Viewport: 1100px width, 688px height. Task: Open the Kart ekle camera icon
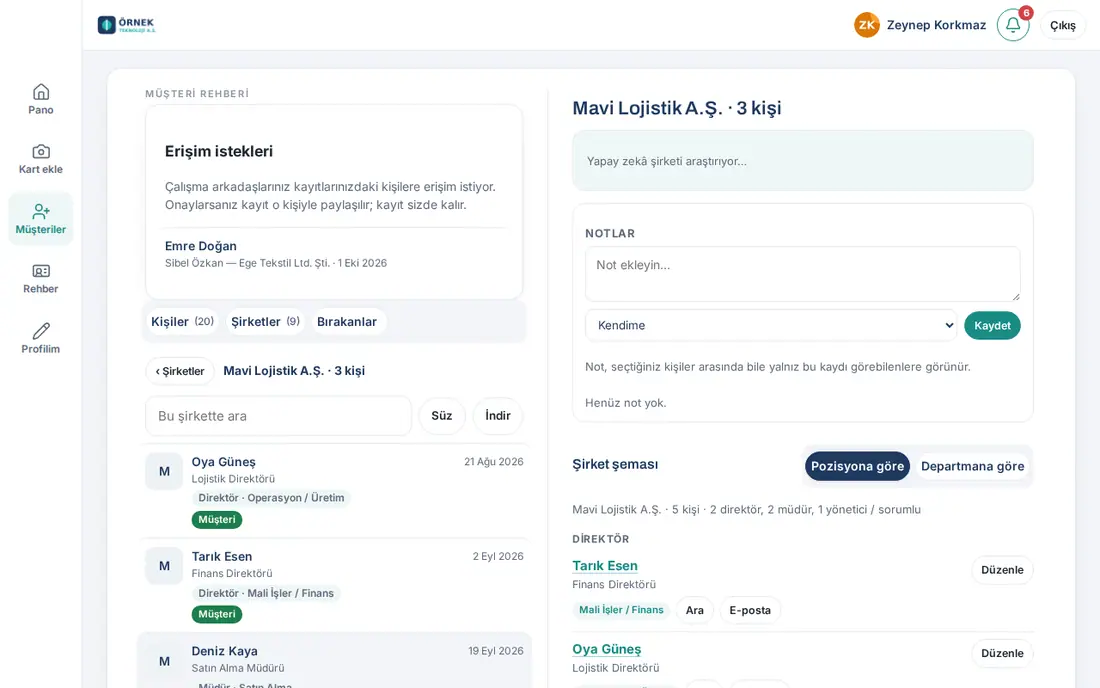click(41, 151)
